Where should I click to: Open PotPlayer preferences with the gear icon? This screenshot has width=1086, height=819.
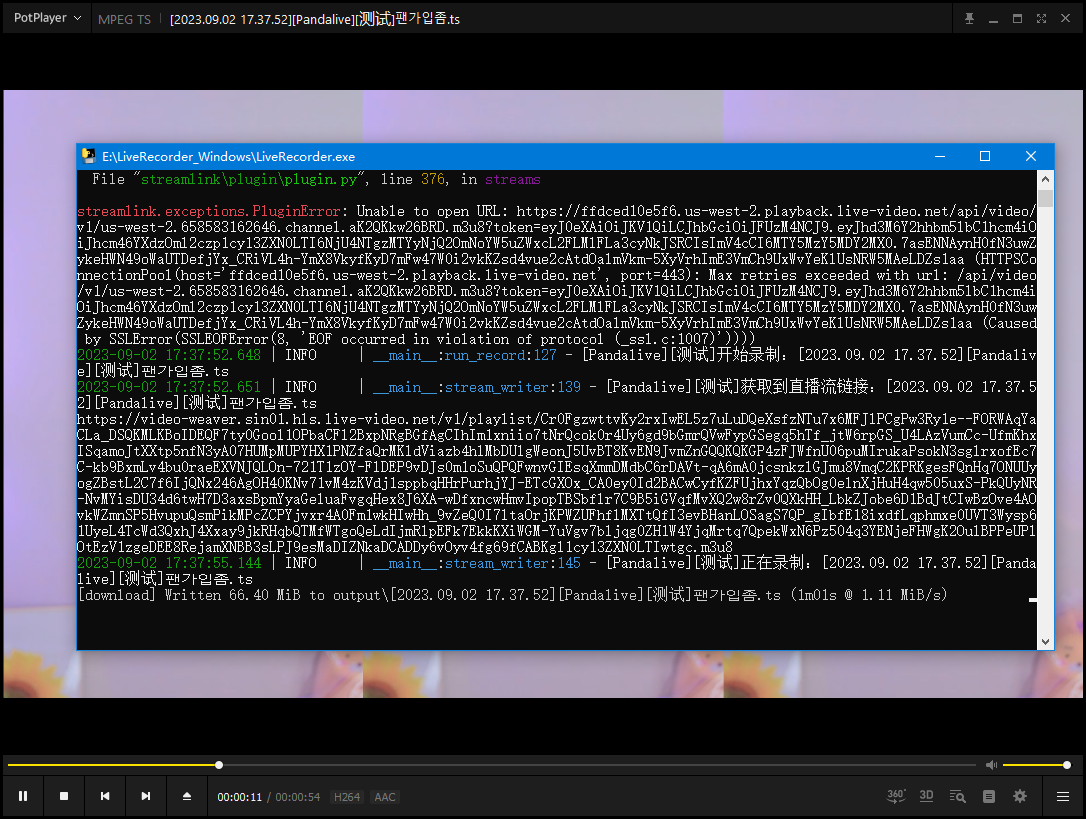(1019, 795)
